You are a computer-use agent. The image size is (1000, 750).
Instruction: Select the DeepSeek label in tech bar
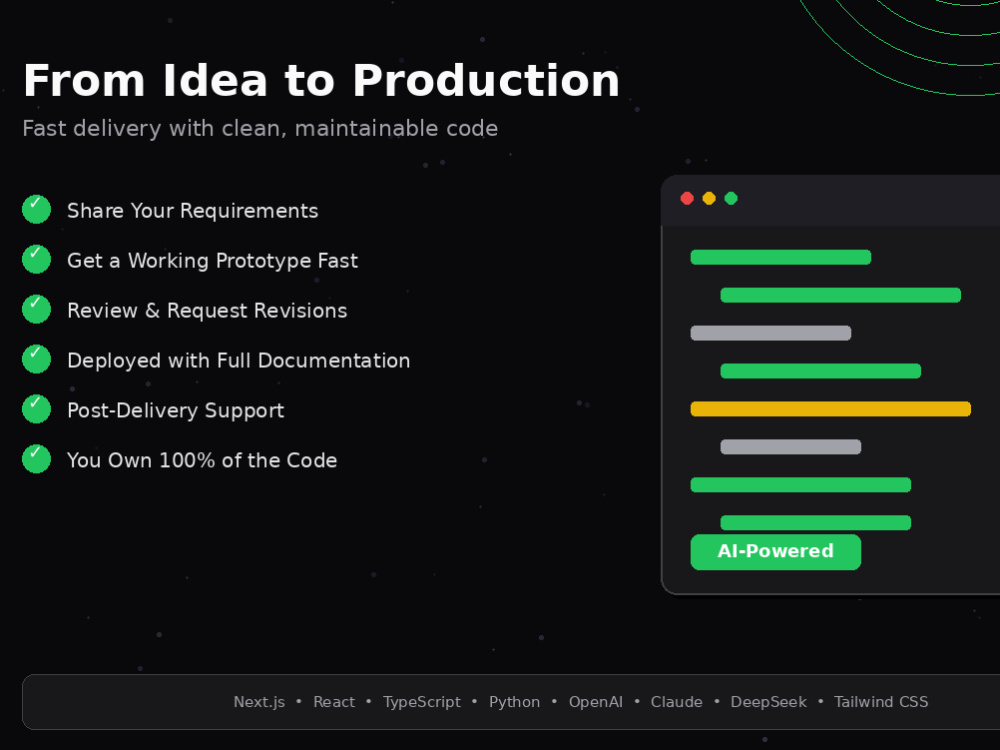[768, 702]
